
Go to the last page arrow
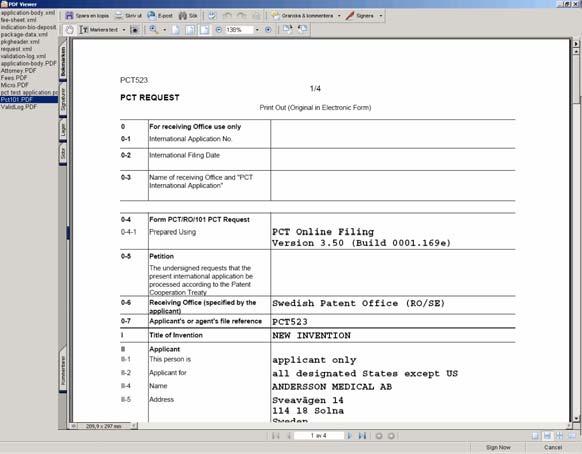coord(363,436)
